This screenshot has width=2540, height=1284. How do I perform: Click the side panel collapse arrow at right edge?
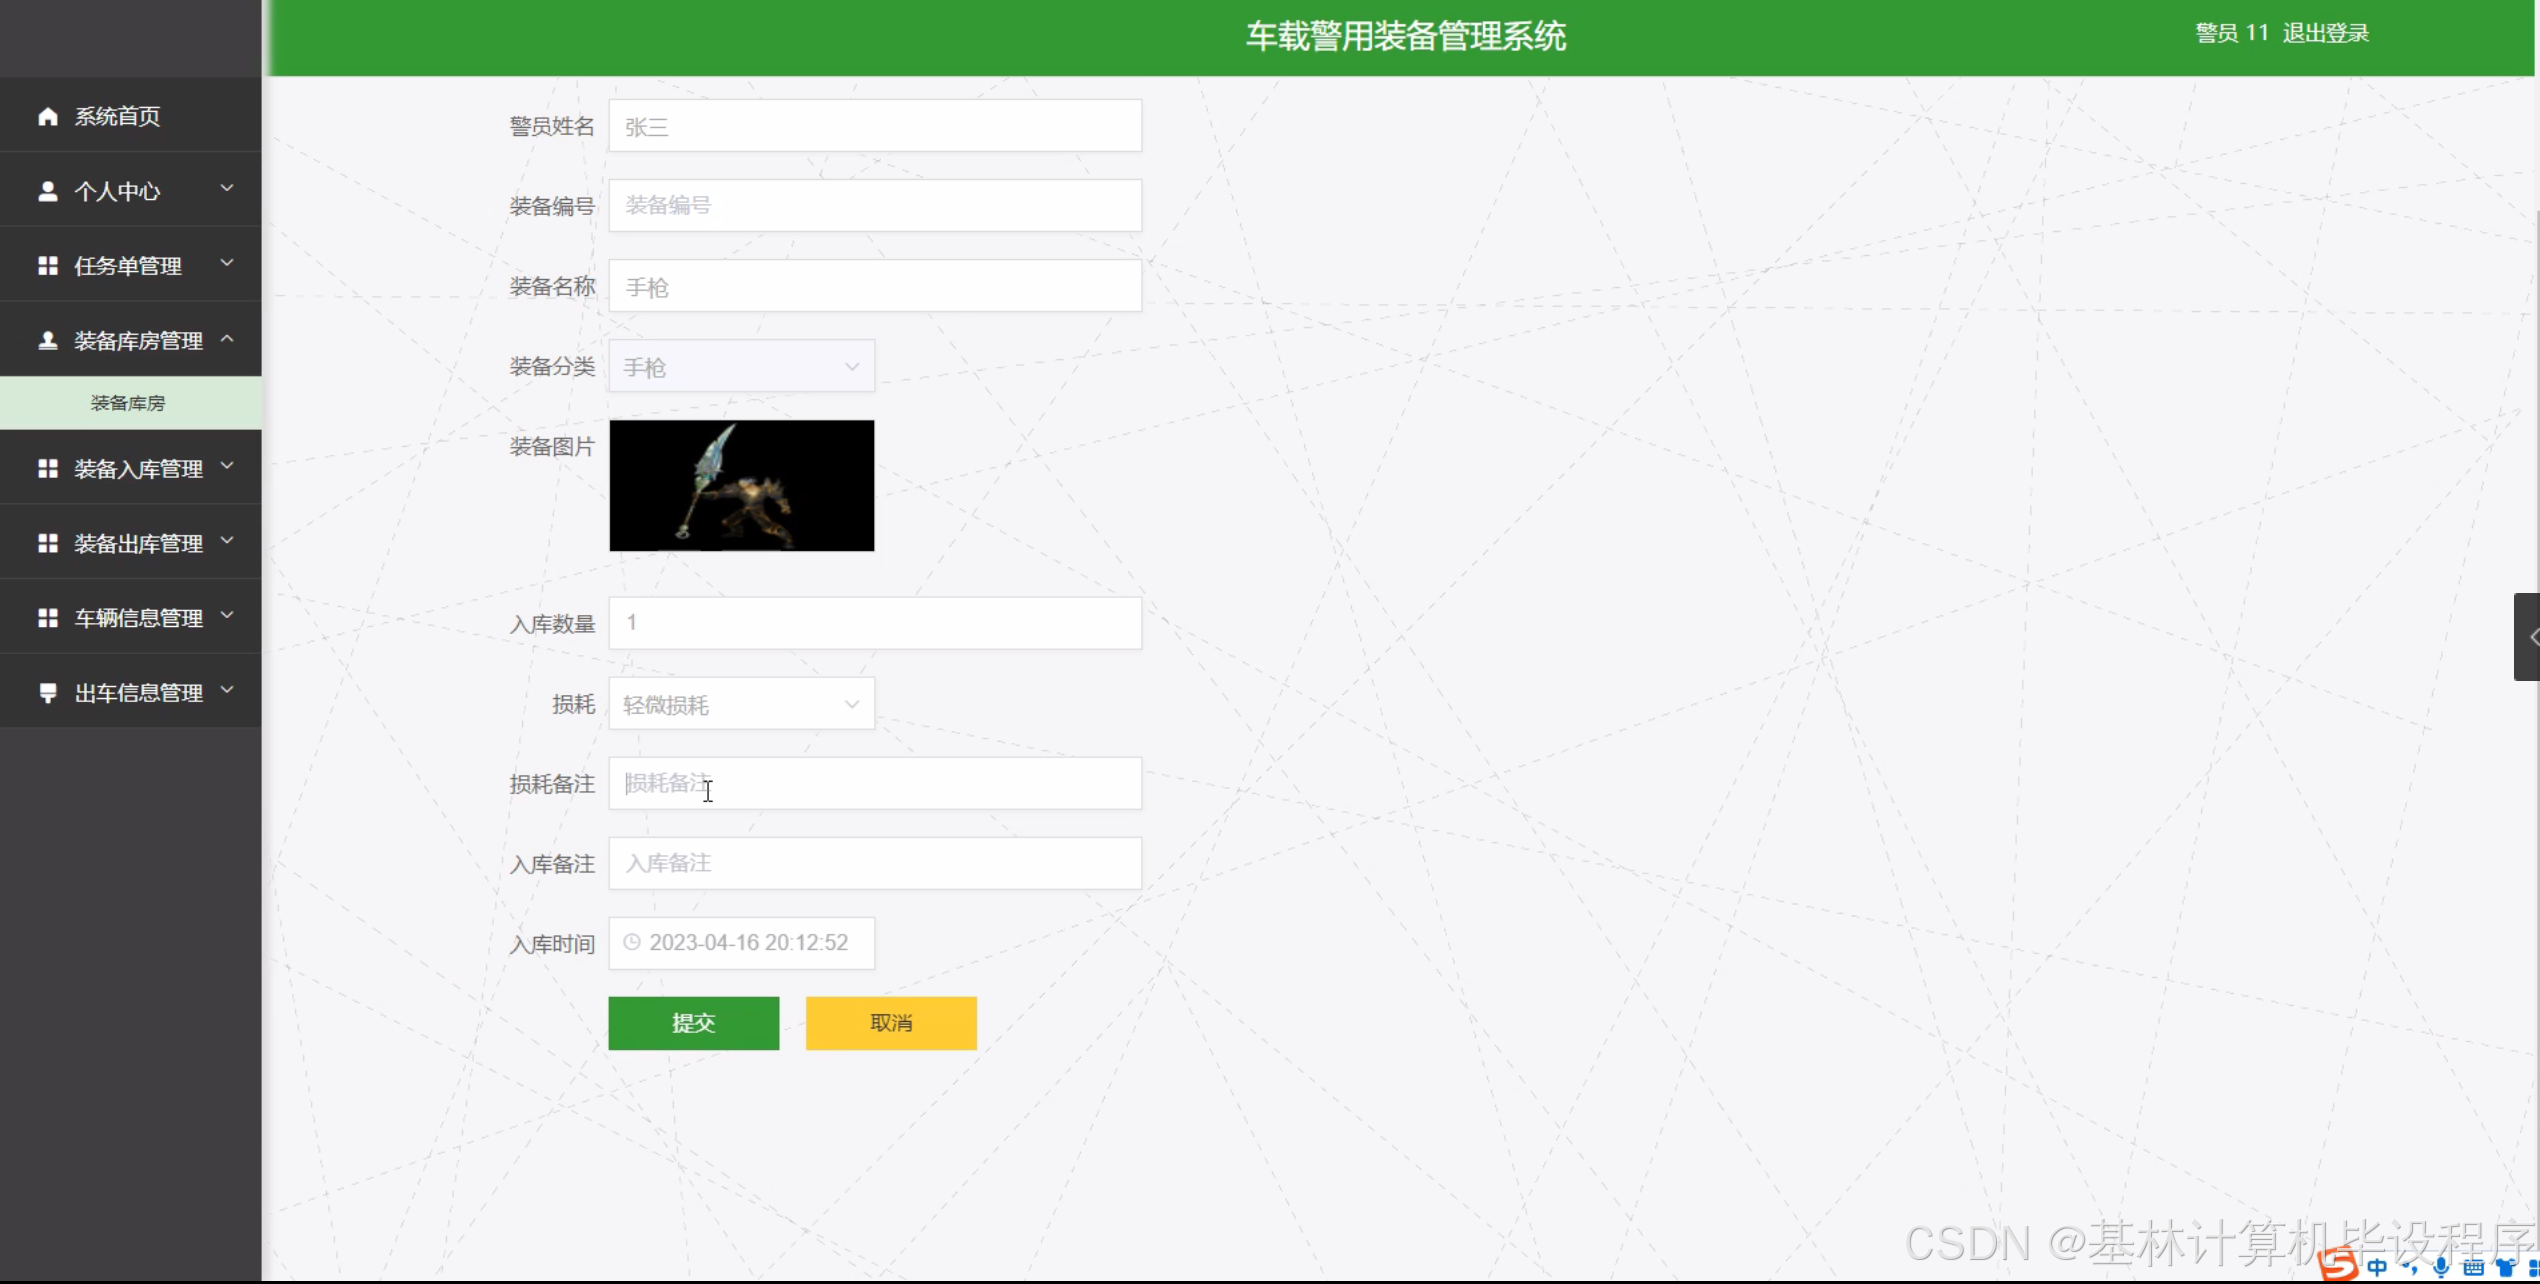pos(2528,637)
